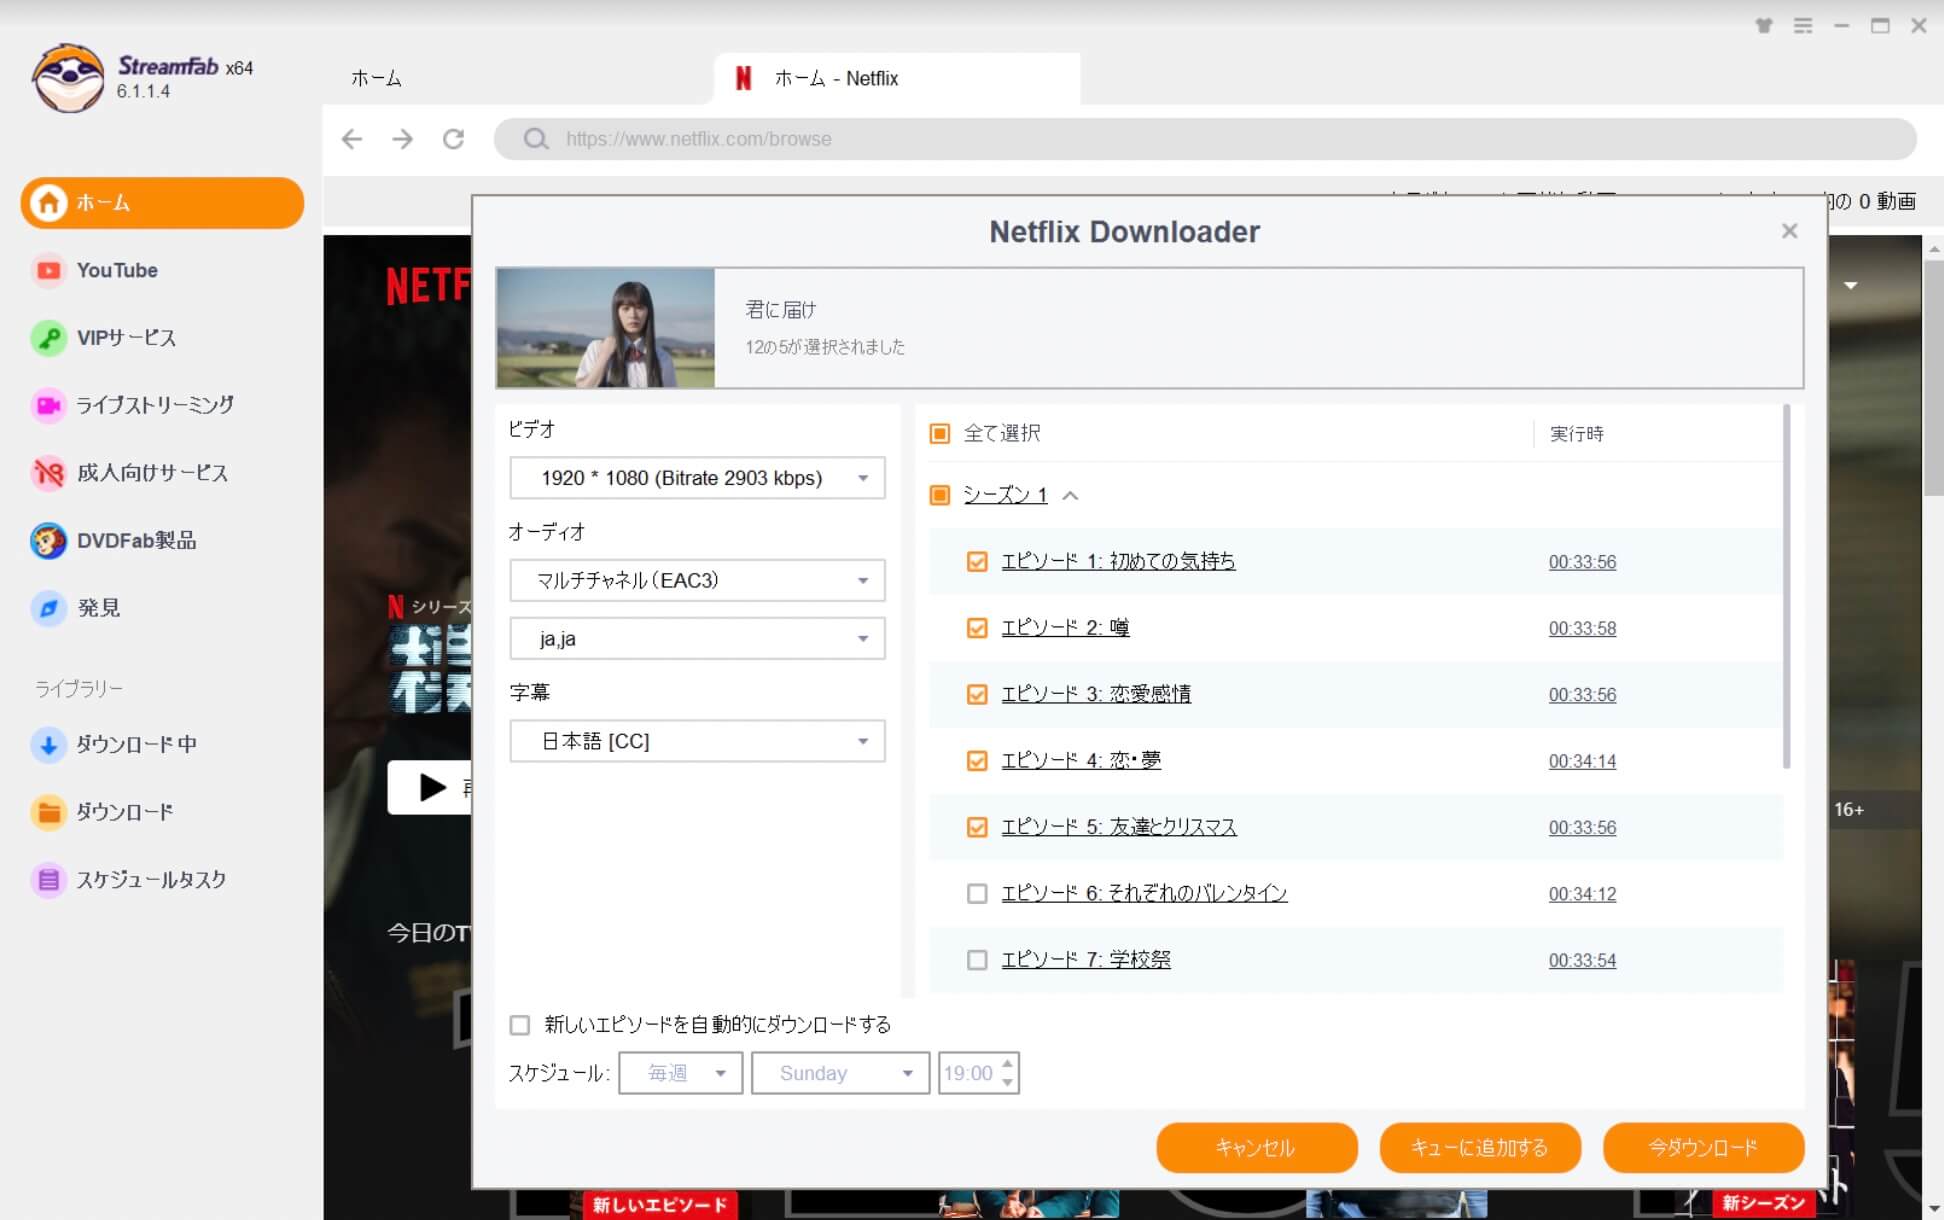Open the ライブストリーミング camera icon

click(x=48, y=405)
